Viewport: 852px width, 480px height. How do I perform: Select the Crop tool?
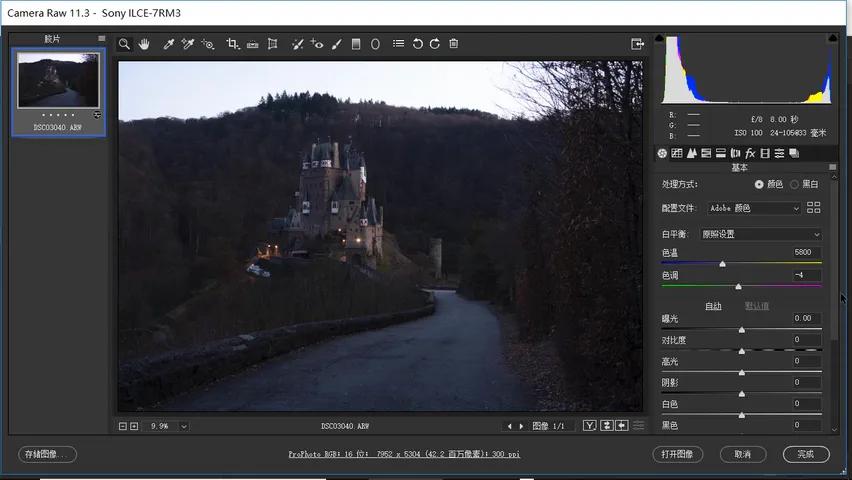pyautogui.click(x=233, y=44)
